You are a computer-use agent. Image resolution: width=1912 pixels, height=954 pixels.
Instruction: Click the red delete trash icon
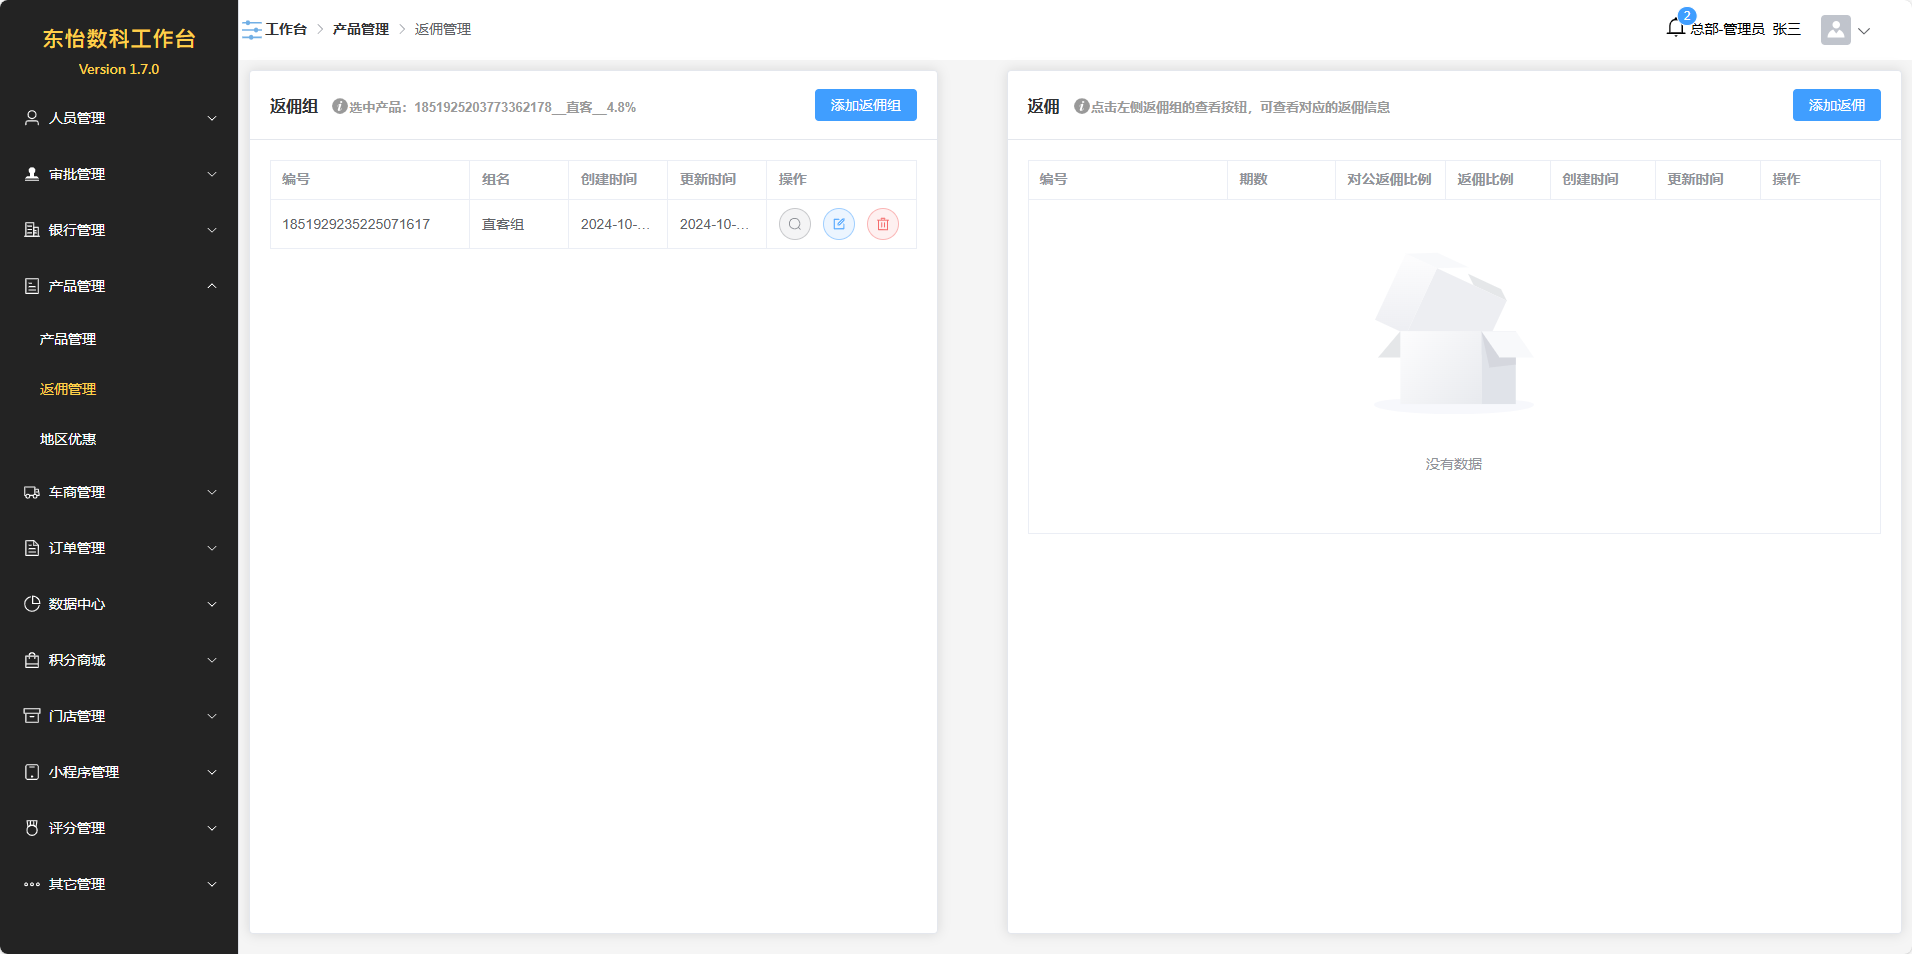[882, 224]
